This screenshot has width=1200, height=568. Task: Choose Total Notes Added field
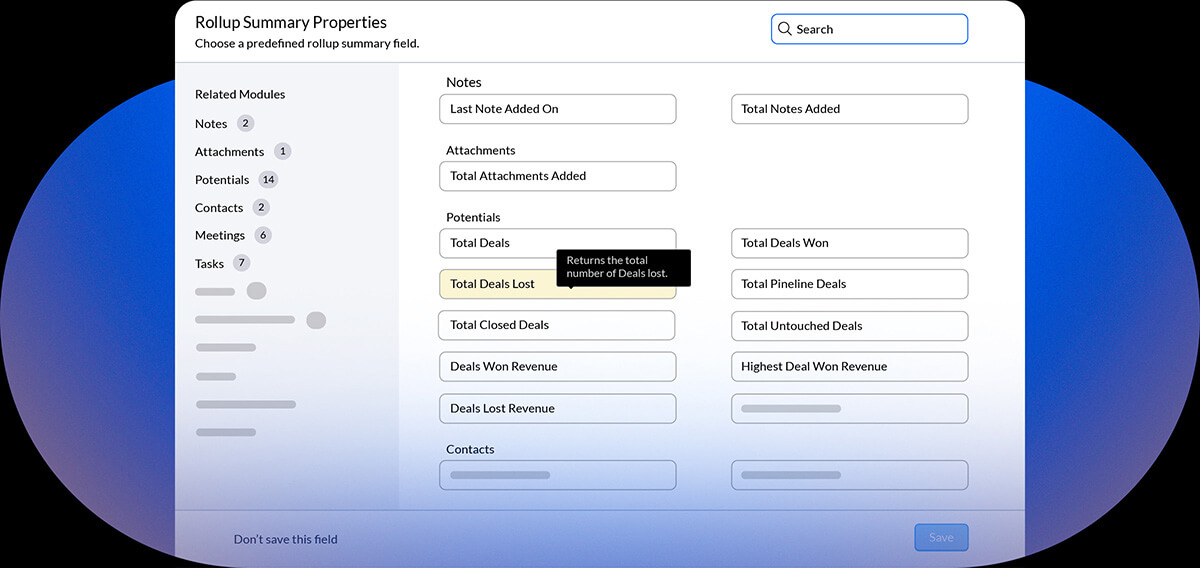tap(849, 109)
